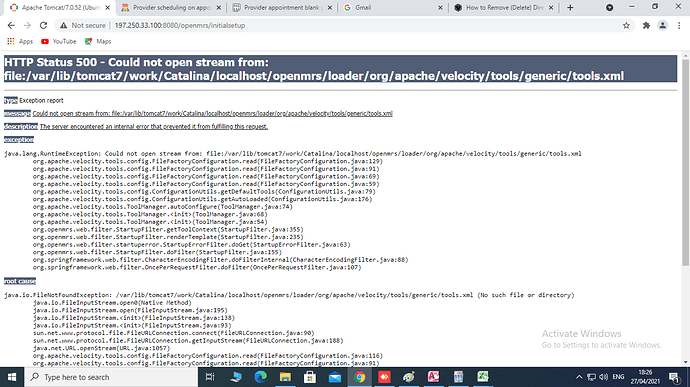Open Microsoft Edge from the taskbar
The height and width of the screenshot is (387, 690).
[x=261, y=377]
